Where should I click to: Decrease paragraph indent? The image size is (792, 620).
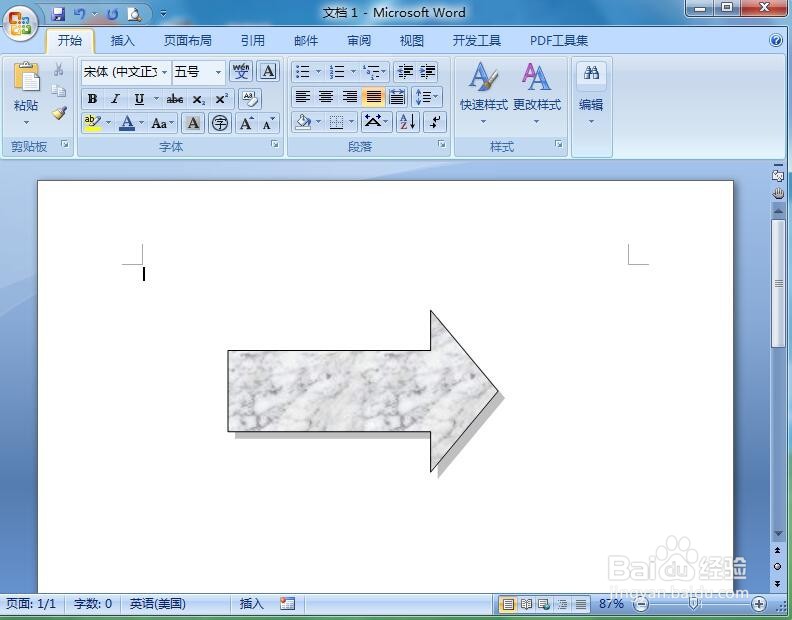click(x=405, y=71)
